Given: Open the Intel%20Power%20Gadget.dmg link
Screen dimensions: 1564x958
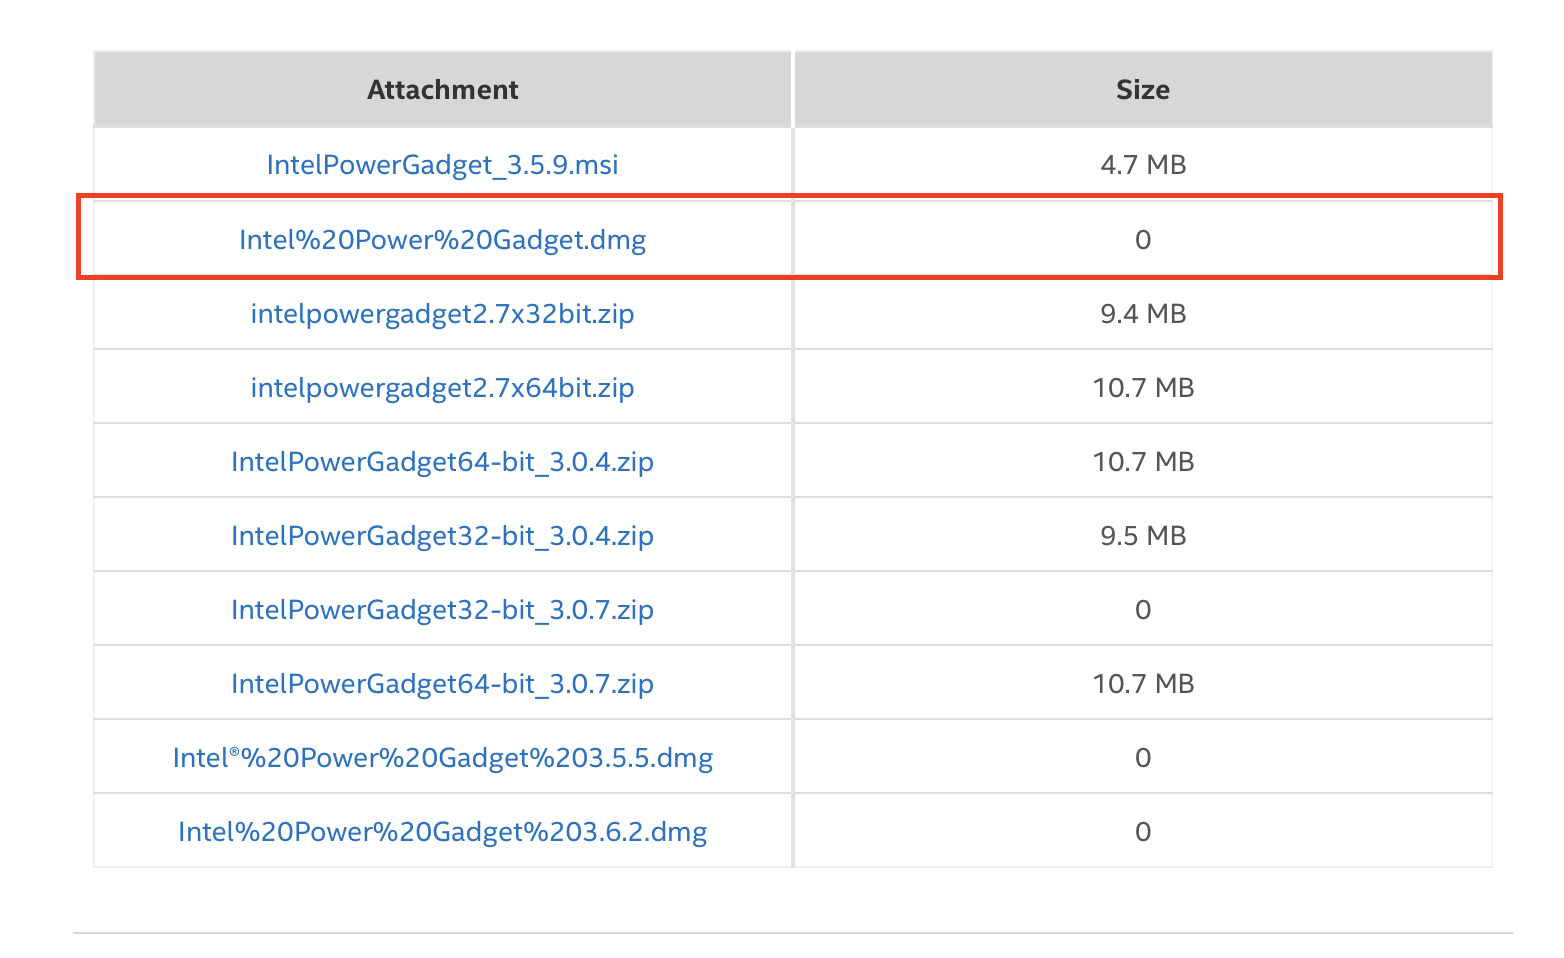Looking at the screenshot, I should click(442, 240).
